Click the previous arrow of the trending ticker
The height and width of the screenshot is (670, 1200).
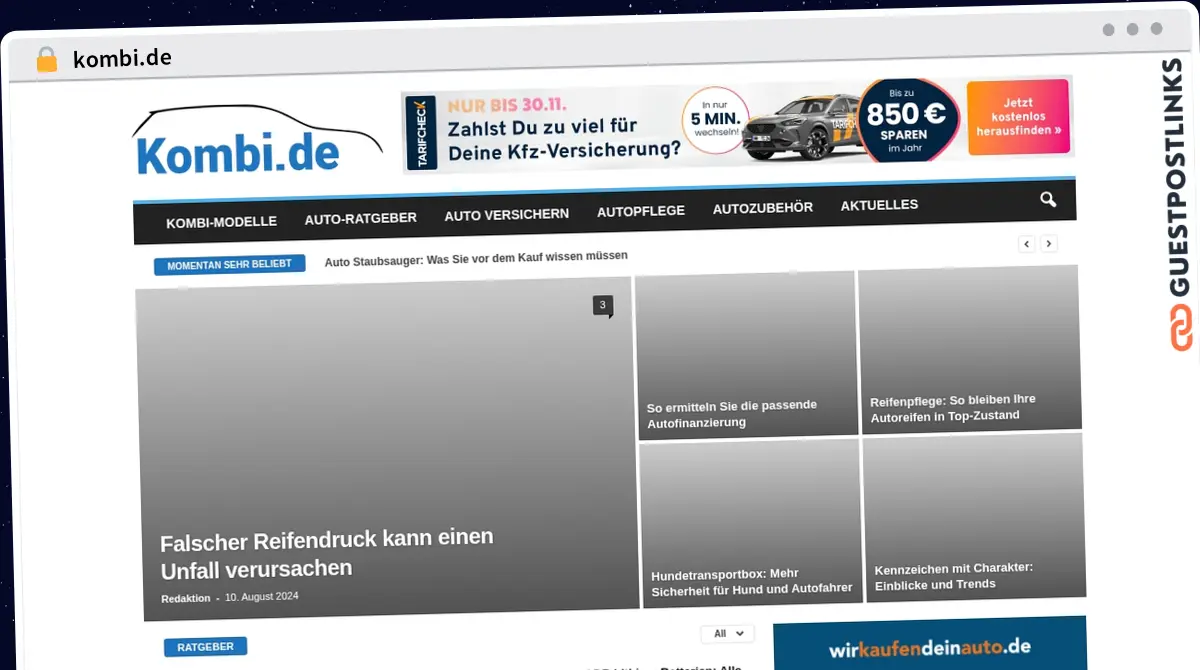(1026, 244)
